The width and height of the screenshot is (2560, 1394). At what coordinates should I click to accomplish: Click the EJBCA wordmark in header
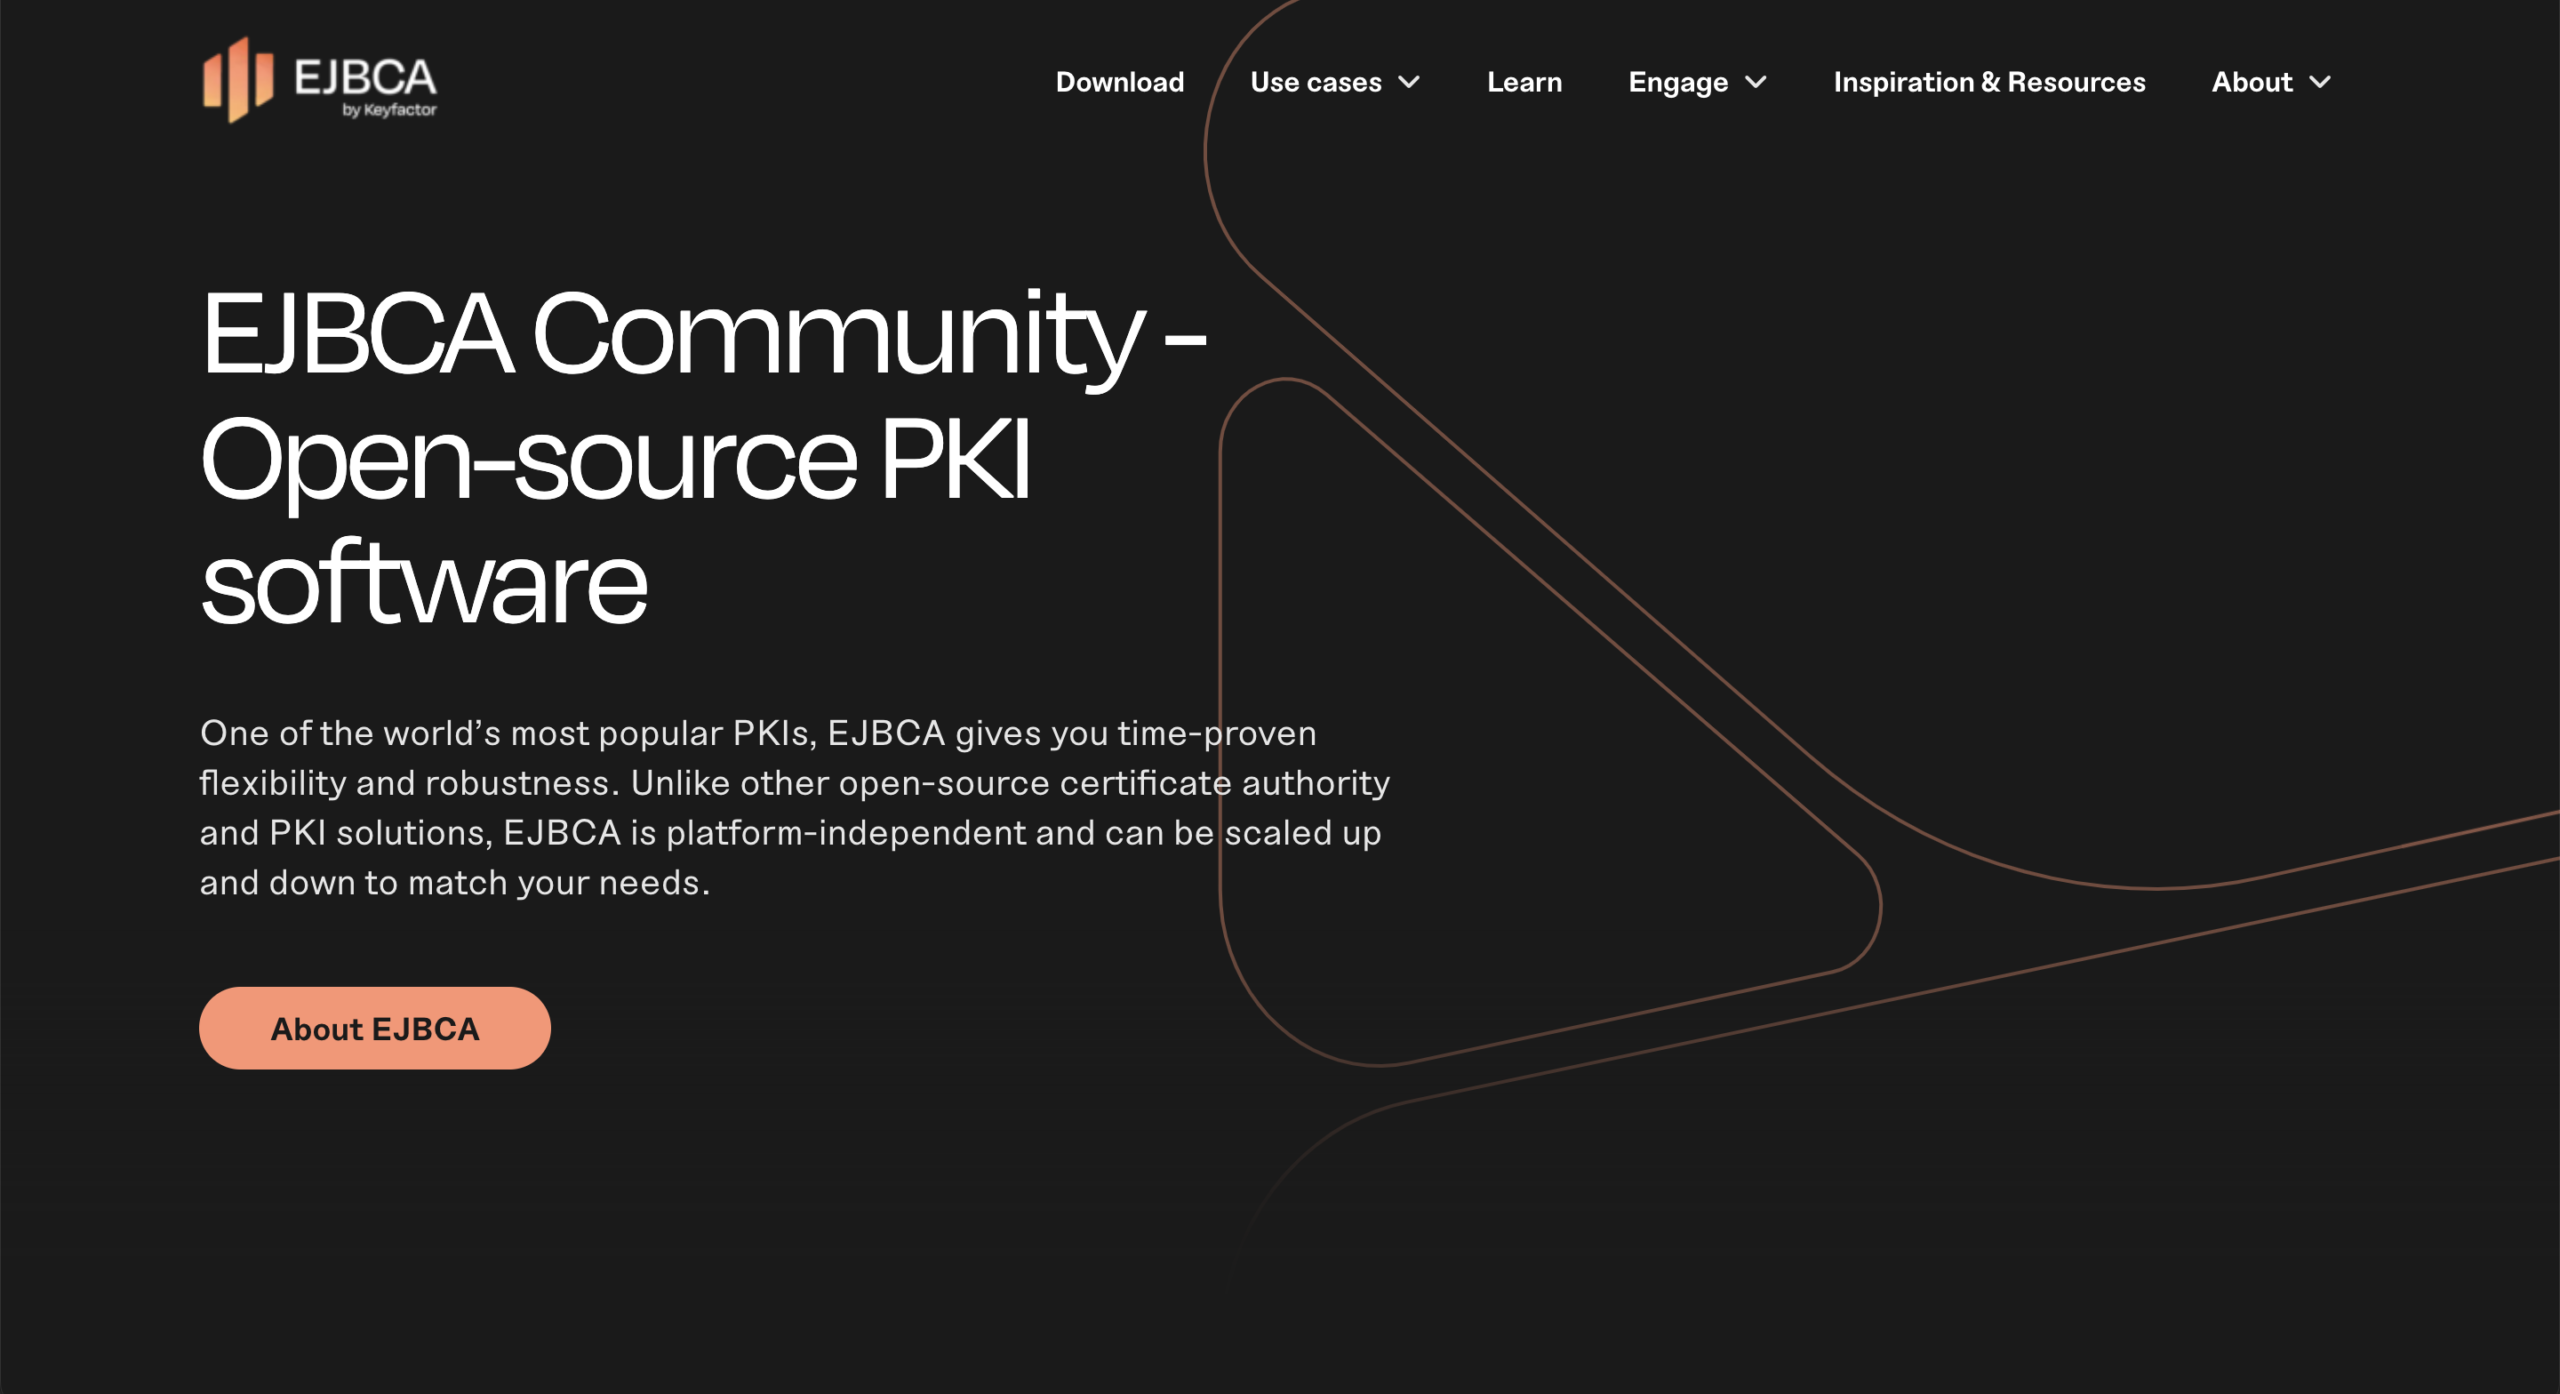(x=365, y=77)
